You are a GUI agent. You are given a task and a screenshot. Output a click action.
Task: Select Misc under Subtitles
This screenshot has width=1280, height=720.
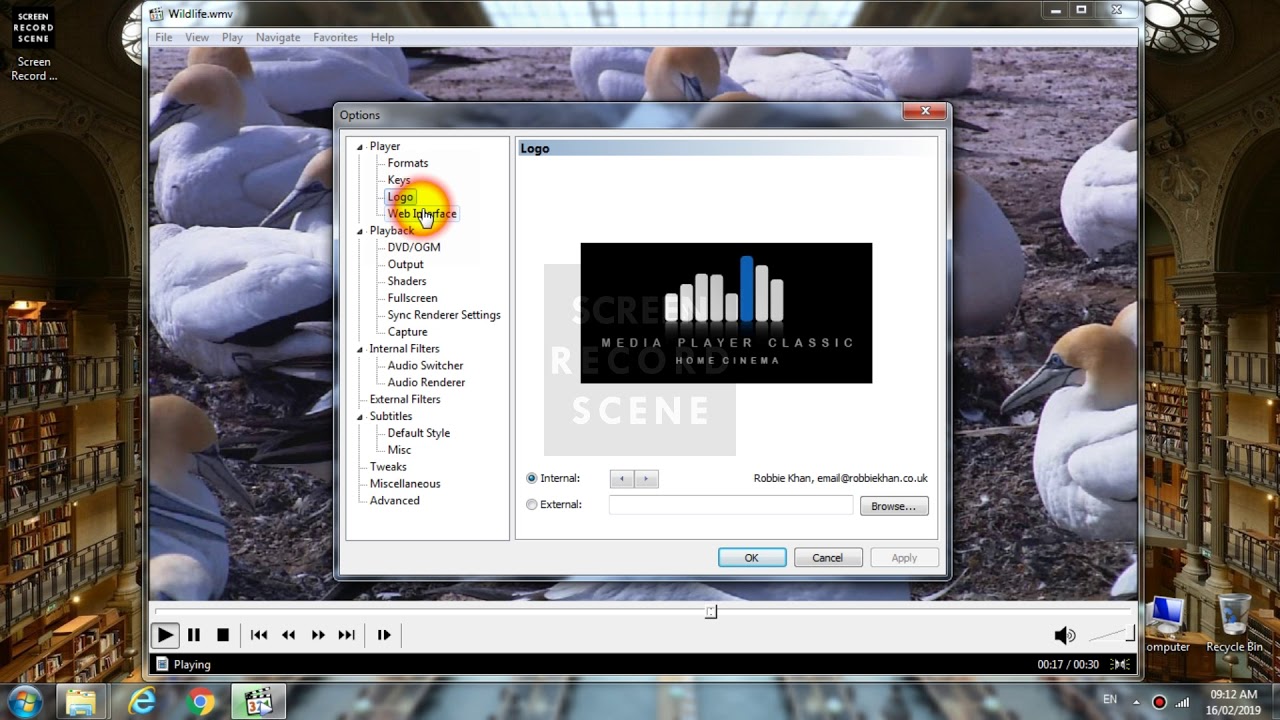click(x=399, y=450)
